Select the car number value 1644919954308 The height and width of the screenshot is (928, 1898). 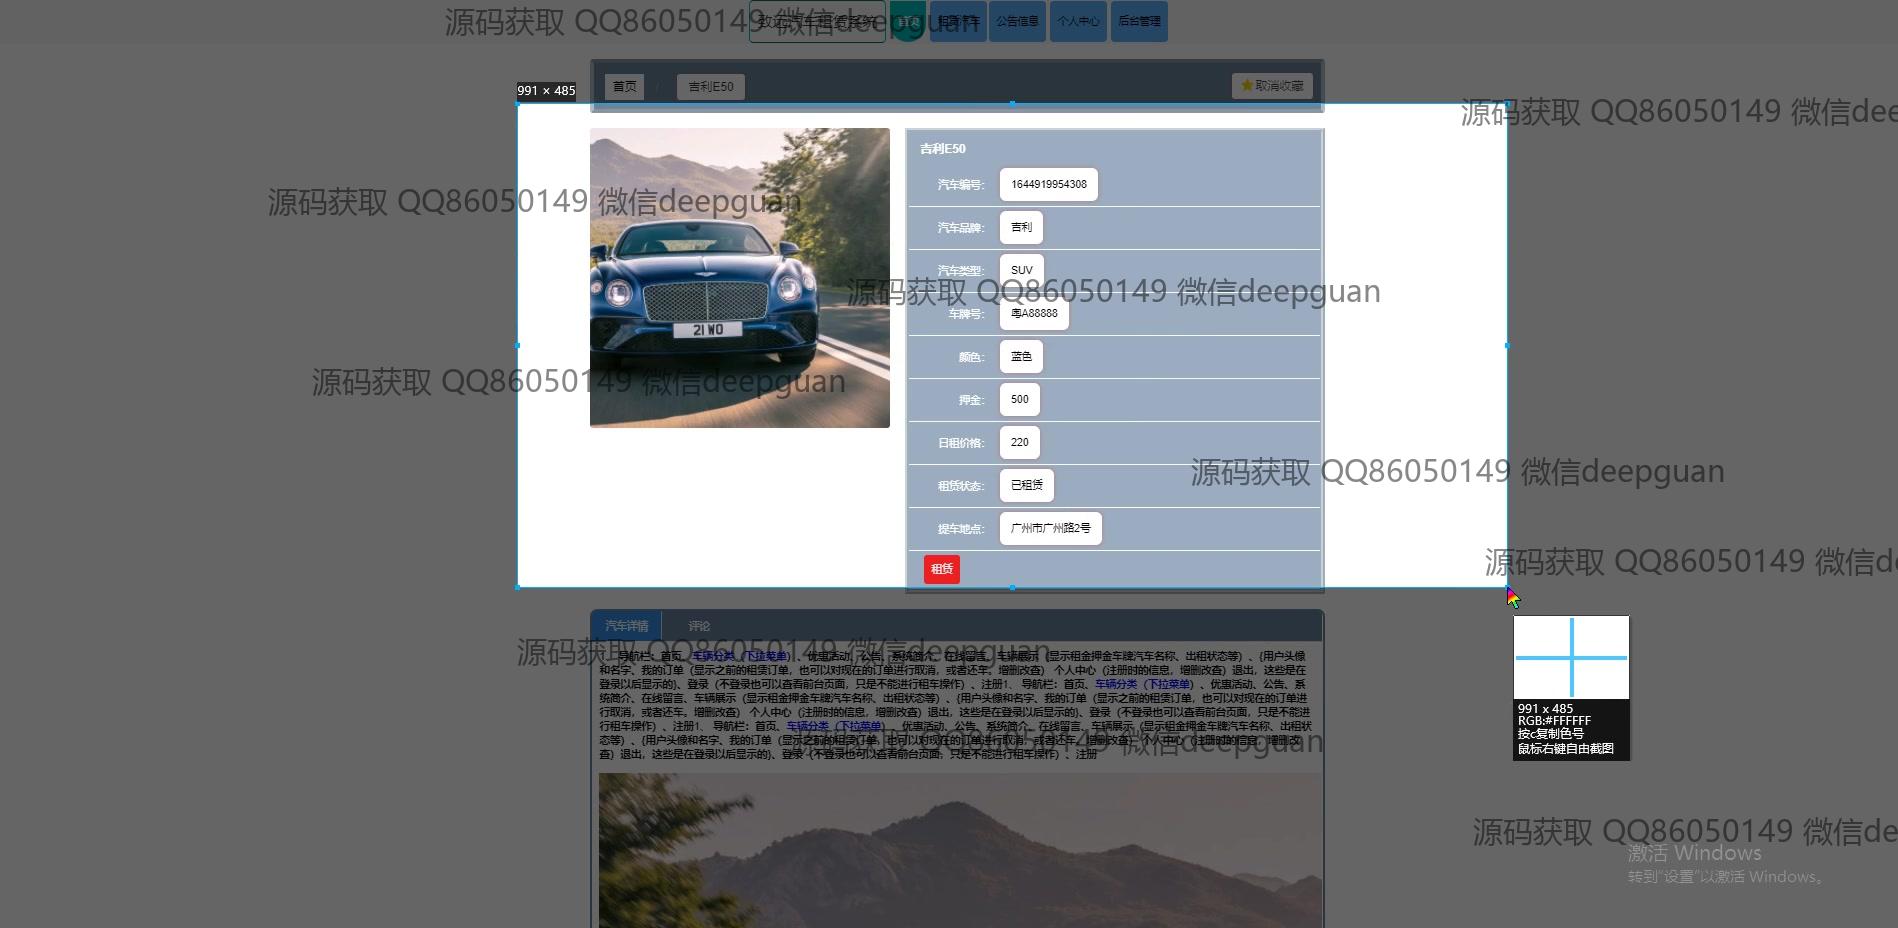pos(1049,184)
